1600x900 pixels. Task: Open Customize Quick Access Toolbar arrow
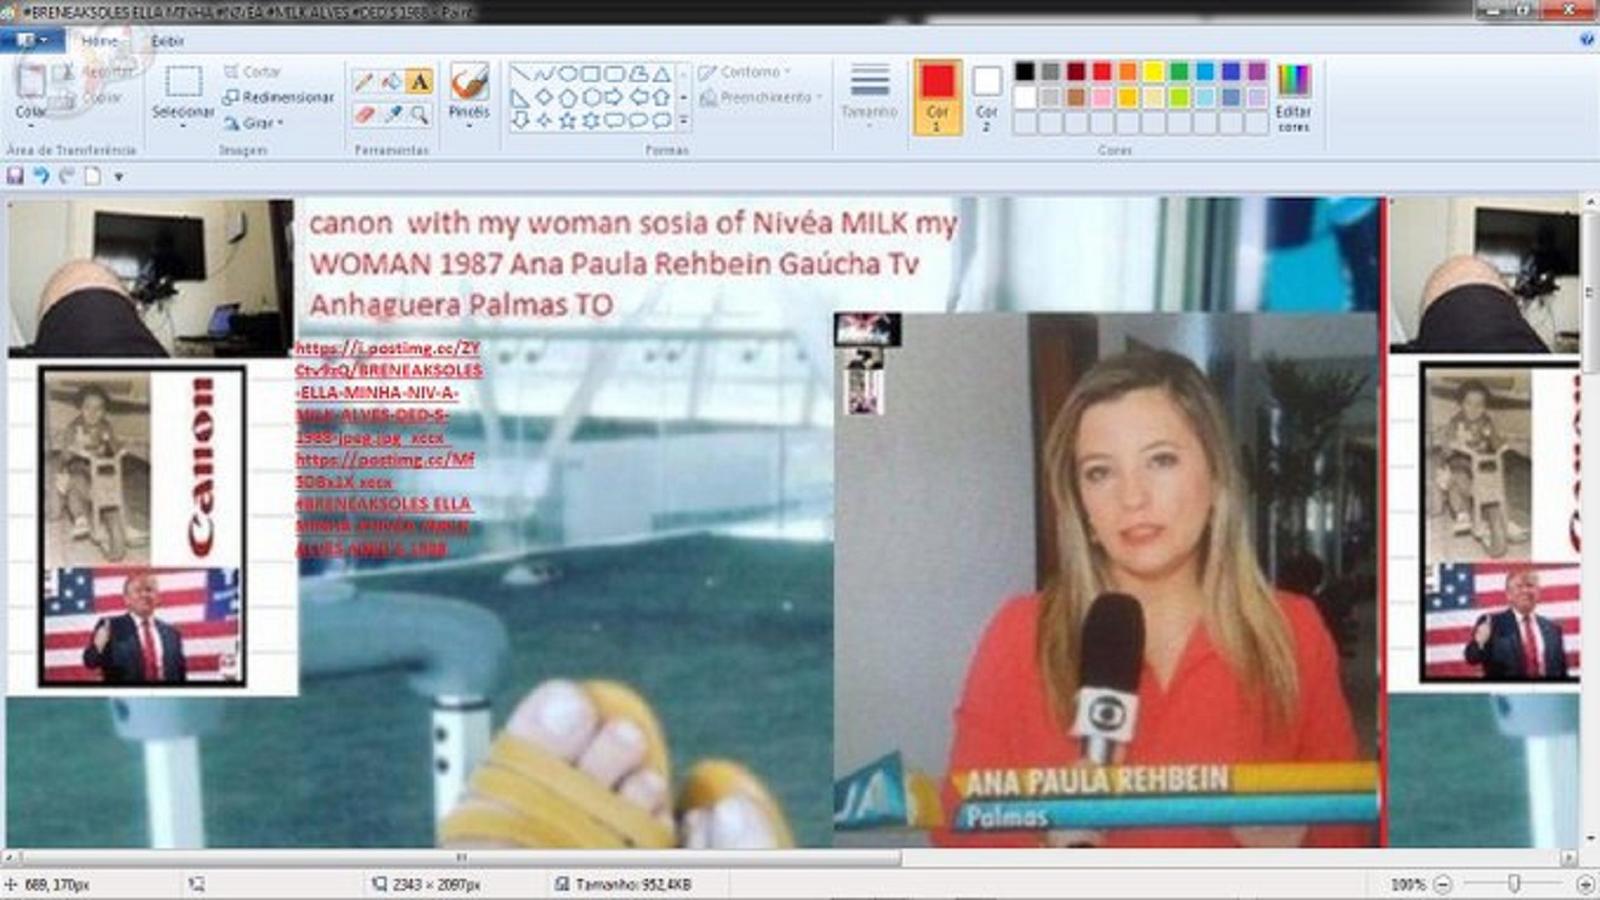coord(118,177)
